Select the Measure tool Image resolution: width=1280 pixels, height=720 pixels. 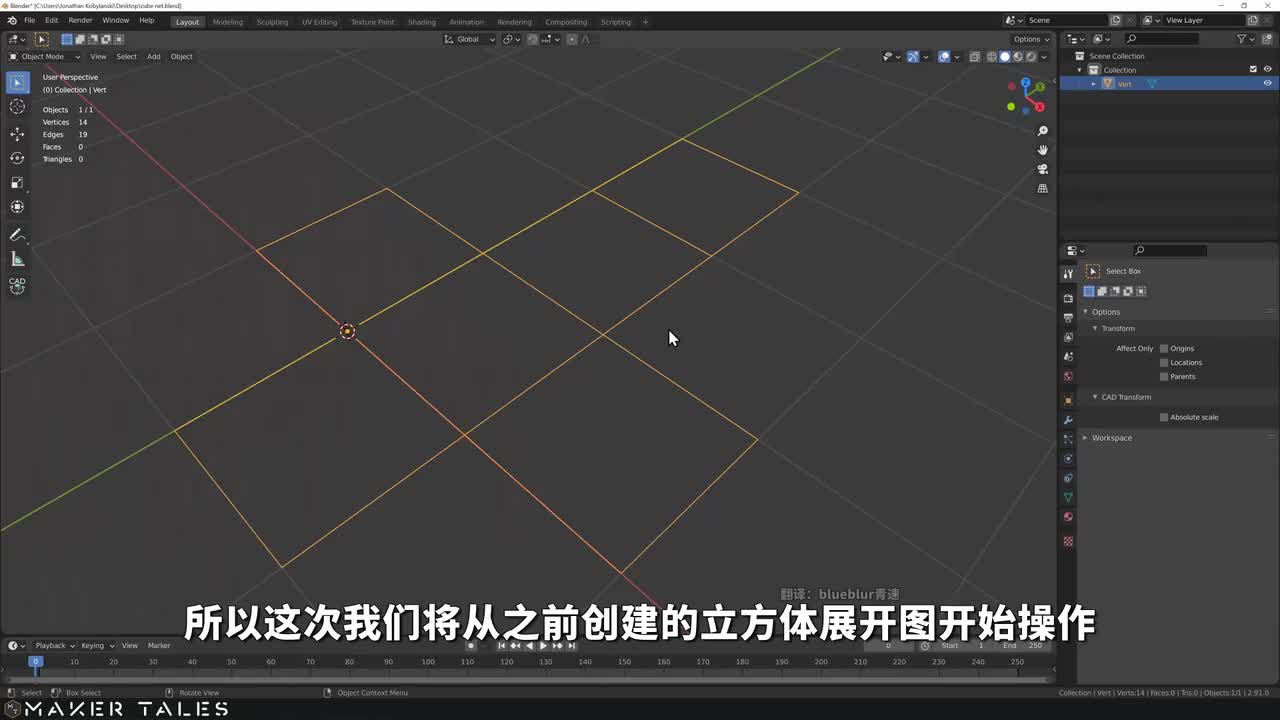[17, 259]
